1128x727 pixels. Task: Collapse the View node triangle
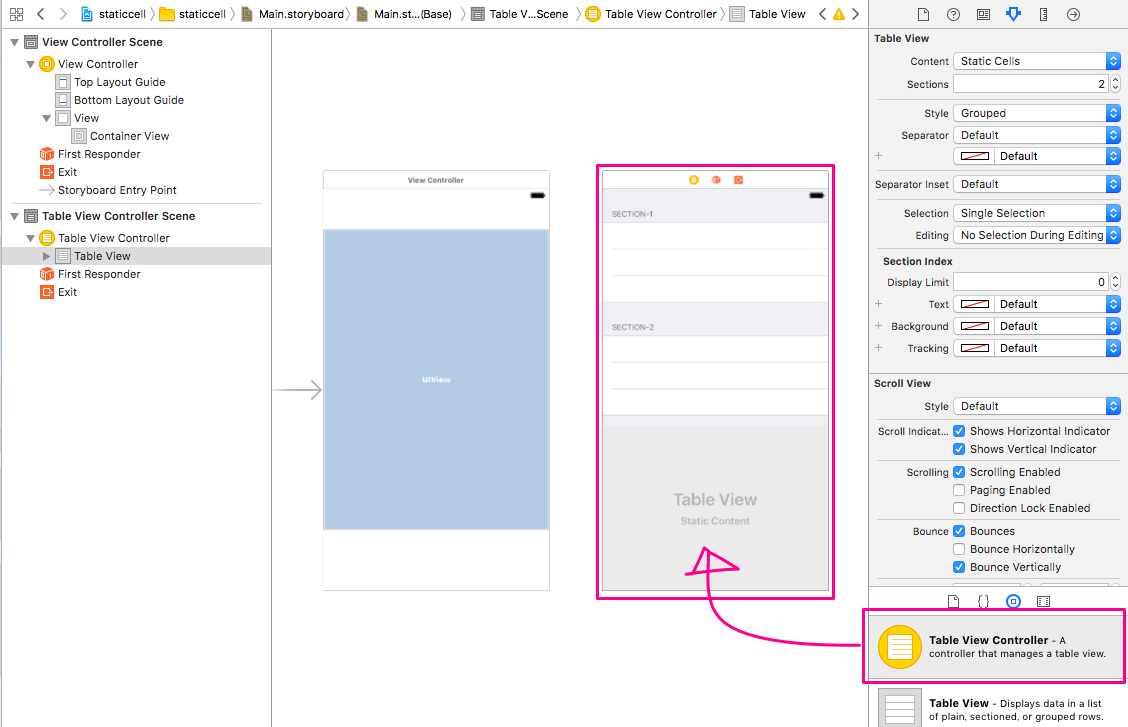tap(46, 118)
